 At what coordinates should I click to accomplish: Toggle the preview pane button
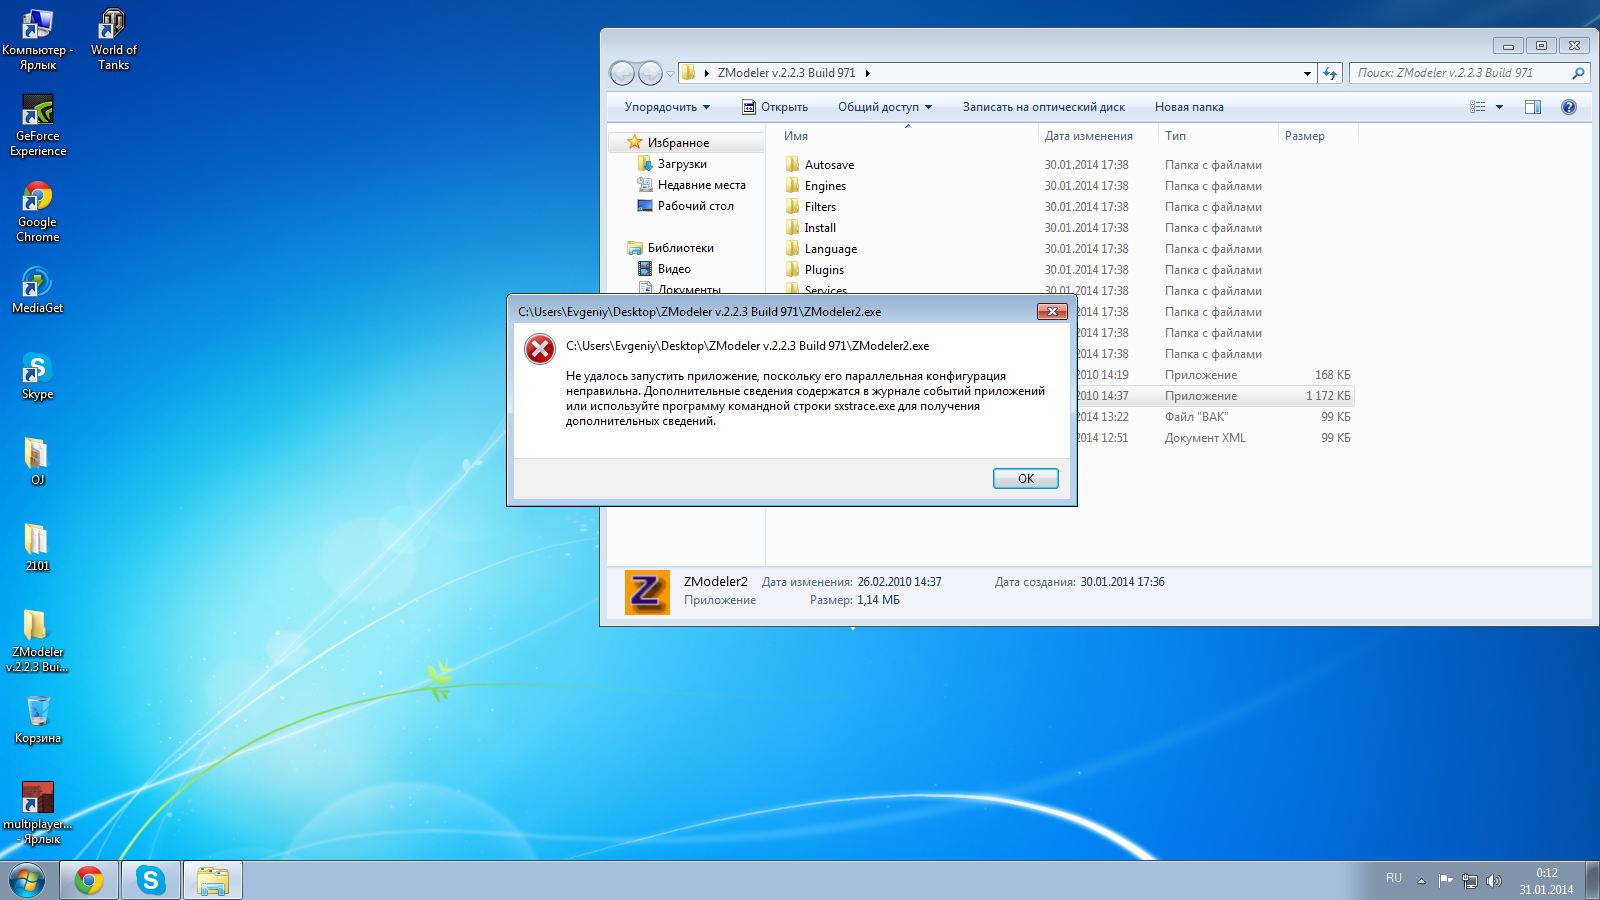(x=1532, y=107)
